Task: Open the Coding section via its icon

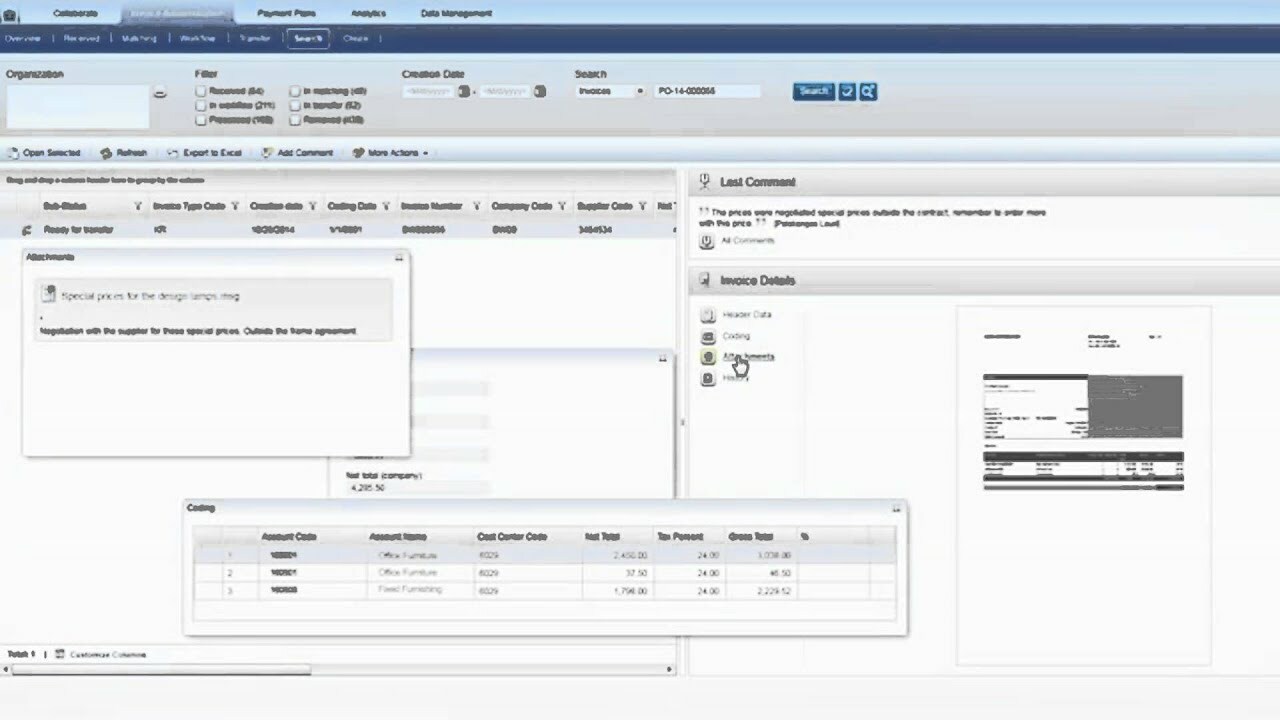Action: pyautogui.click(x=709, y=336)
